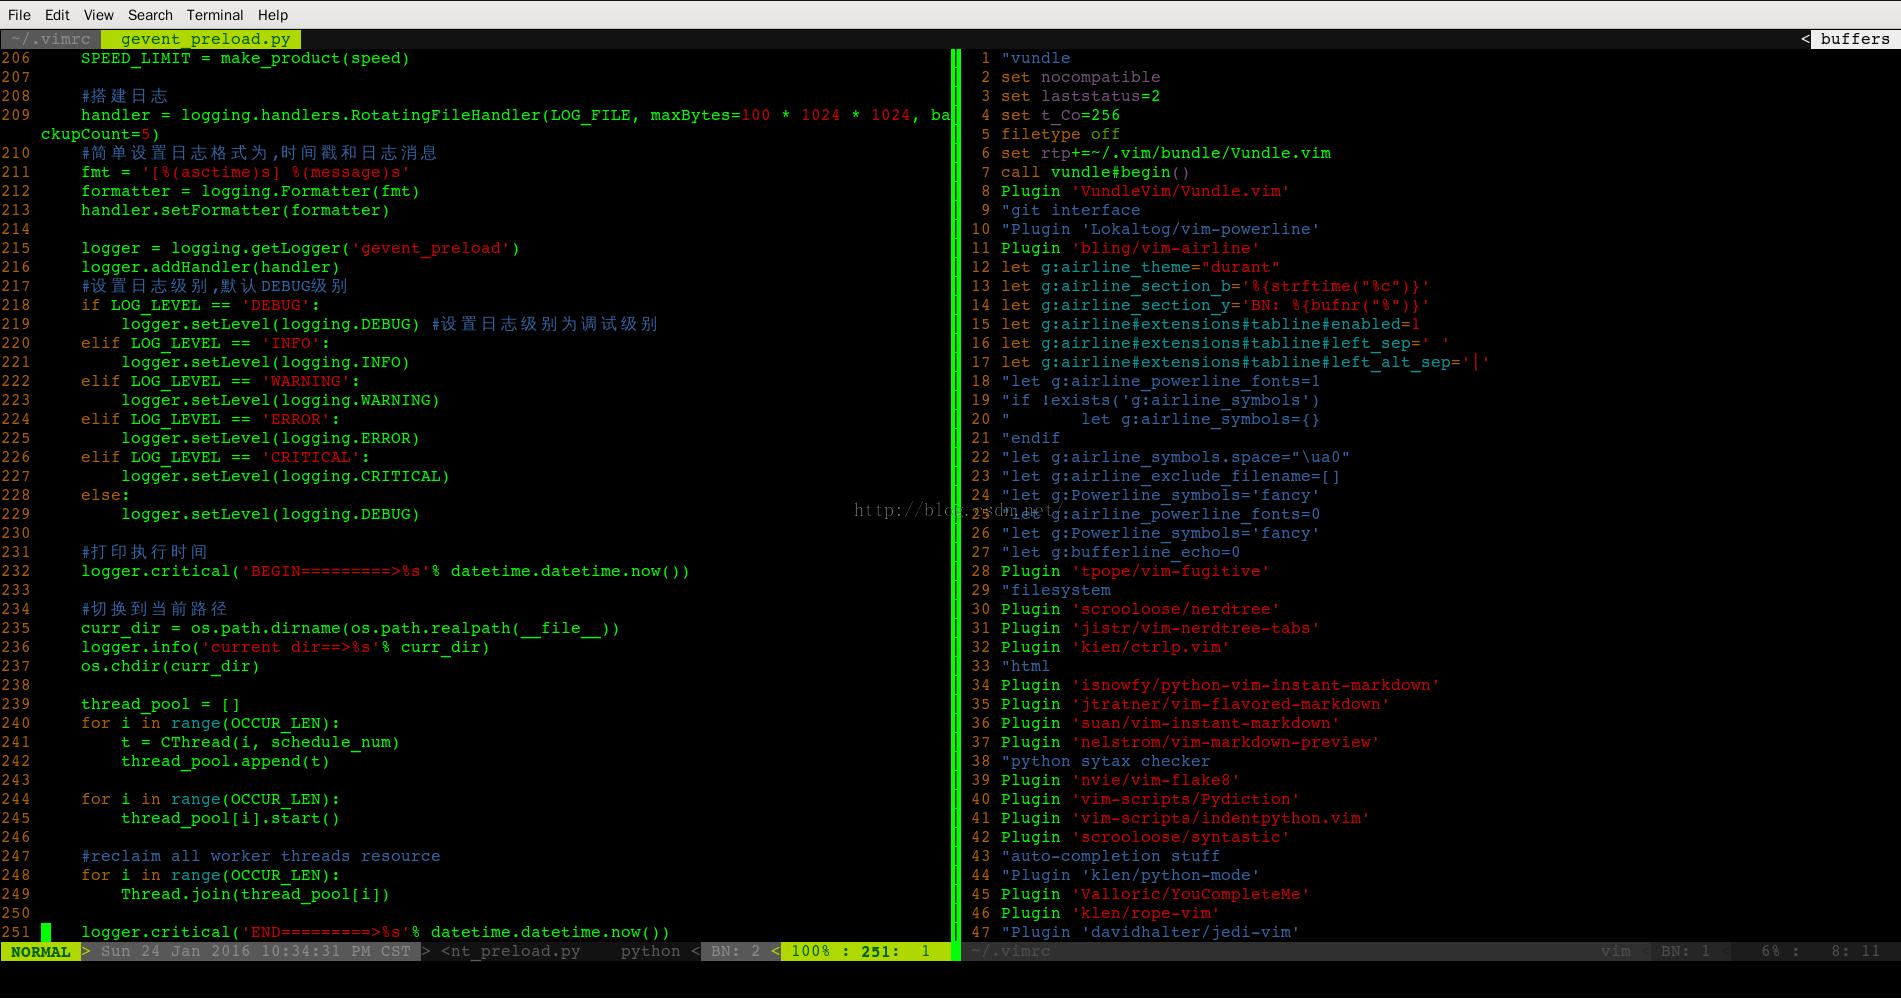The width and height of the screenshot is (1901, 999).
Task: Click the BN: 1 indicator in the right status line
Action: pos(1685,951)
